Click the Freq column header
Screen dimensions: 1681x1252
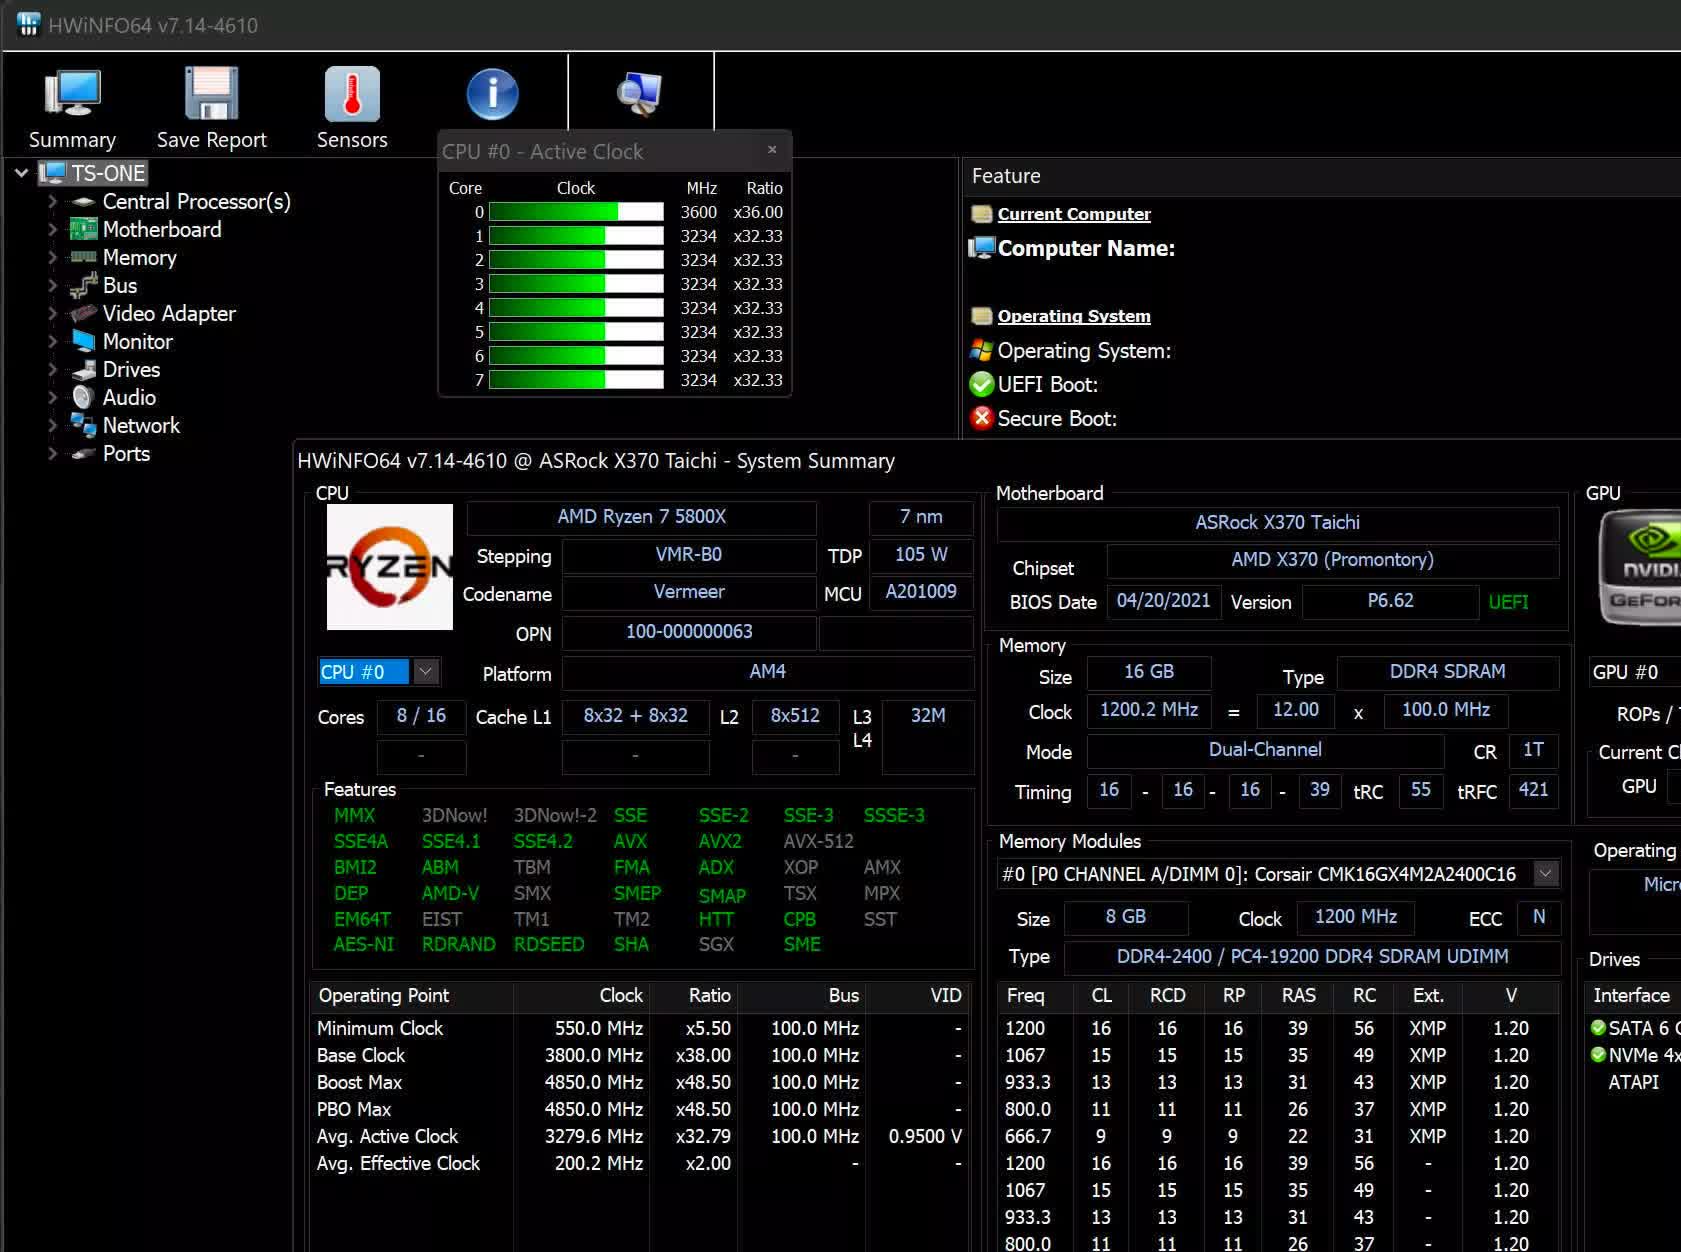click(x=1034, y=996)
